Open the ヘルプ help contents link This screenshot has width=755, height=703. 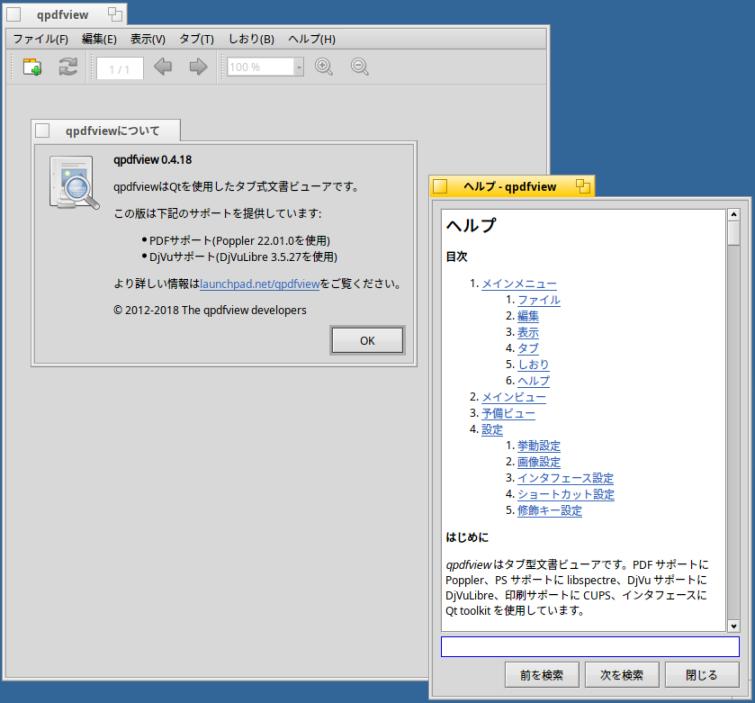534,381
